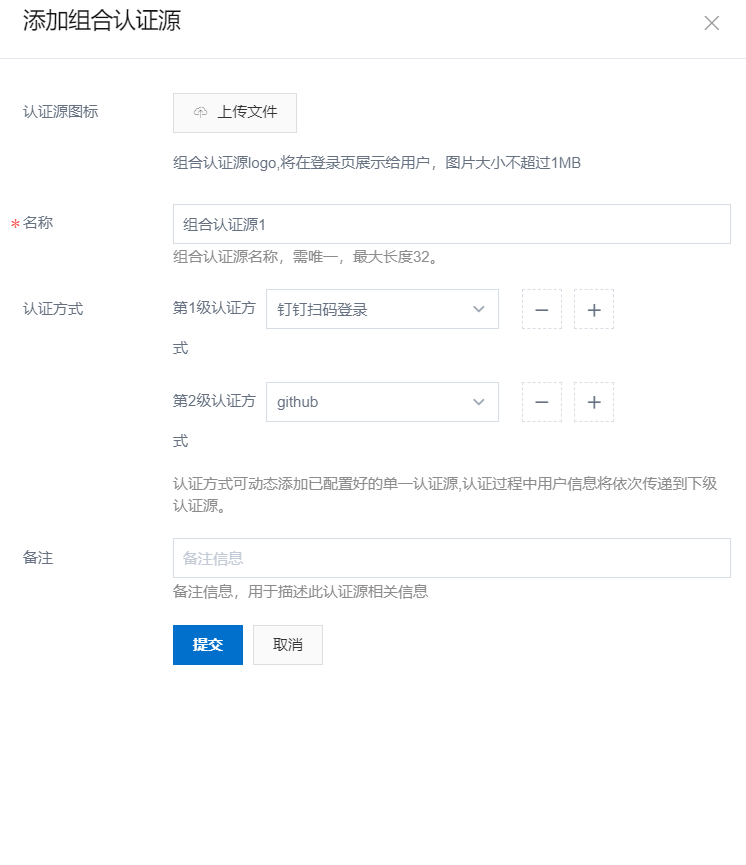The width and height of the screenshot is (746, 865).
Task: Expand the github authentication dropdown
Action: [x=382, y=402]
